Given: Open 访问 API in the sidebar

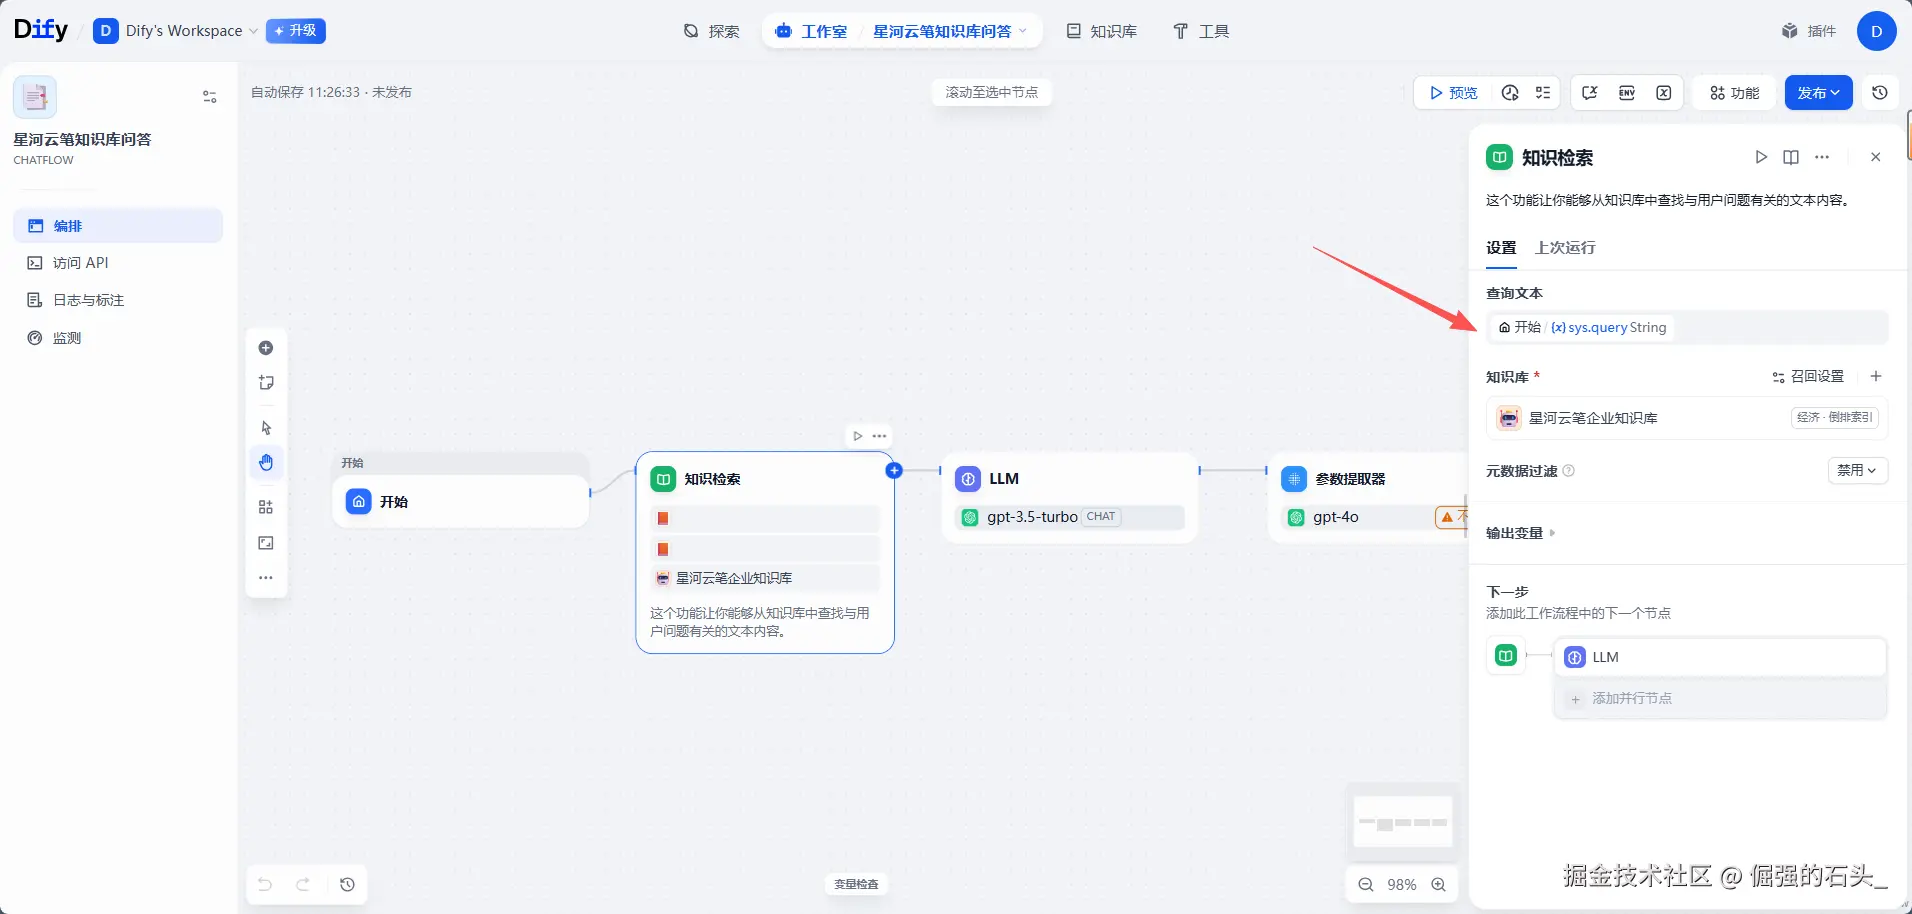Looking at the screenshot, I should pyautogui.click(x=118, y=263).
